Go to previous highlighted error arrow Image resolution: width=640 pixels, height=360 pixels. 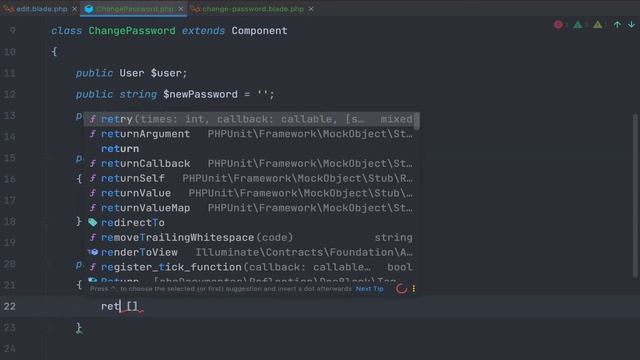(617, 25)
